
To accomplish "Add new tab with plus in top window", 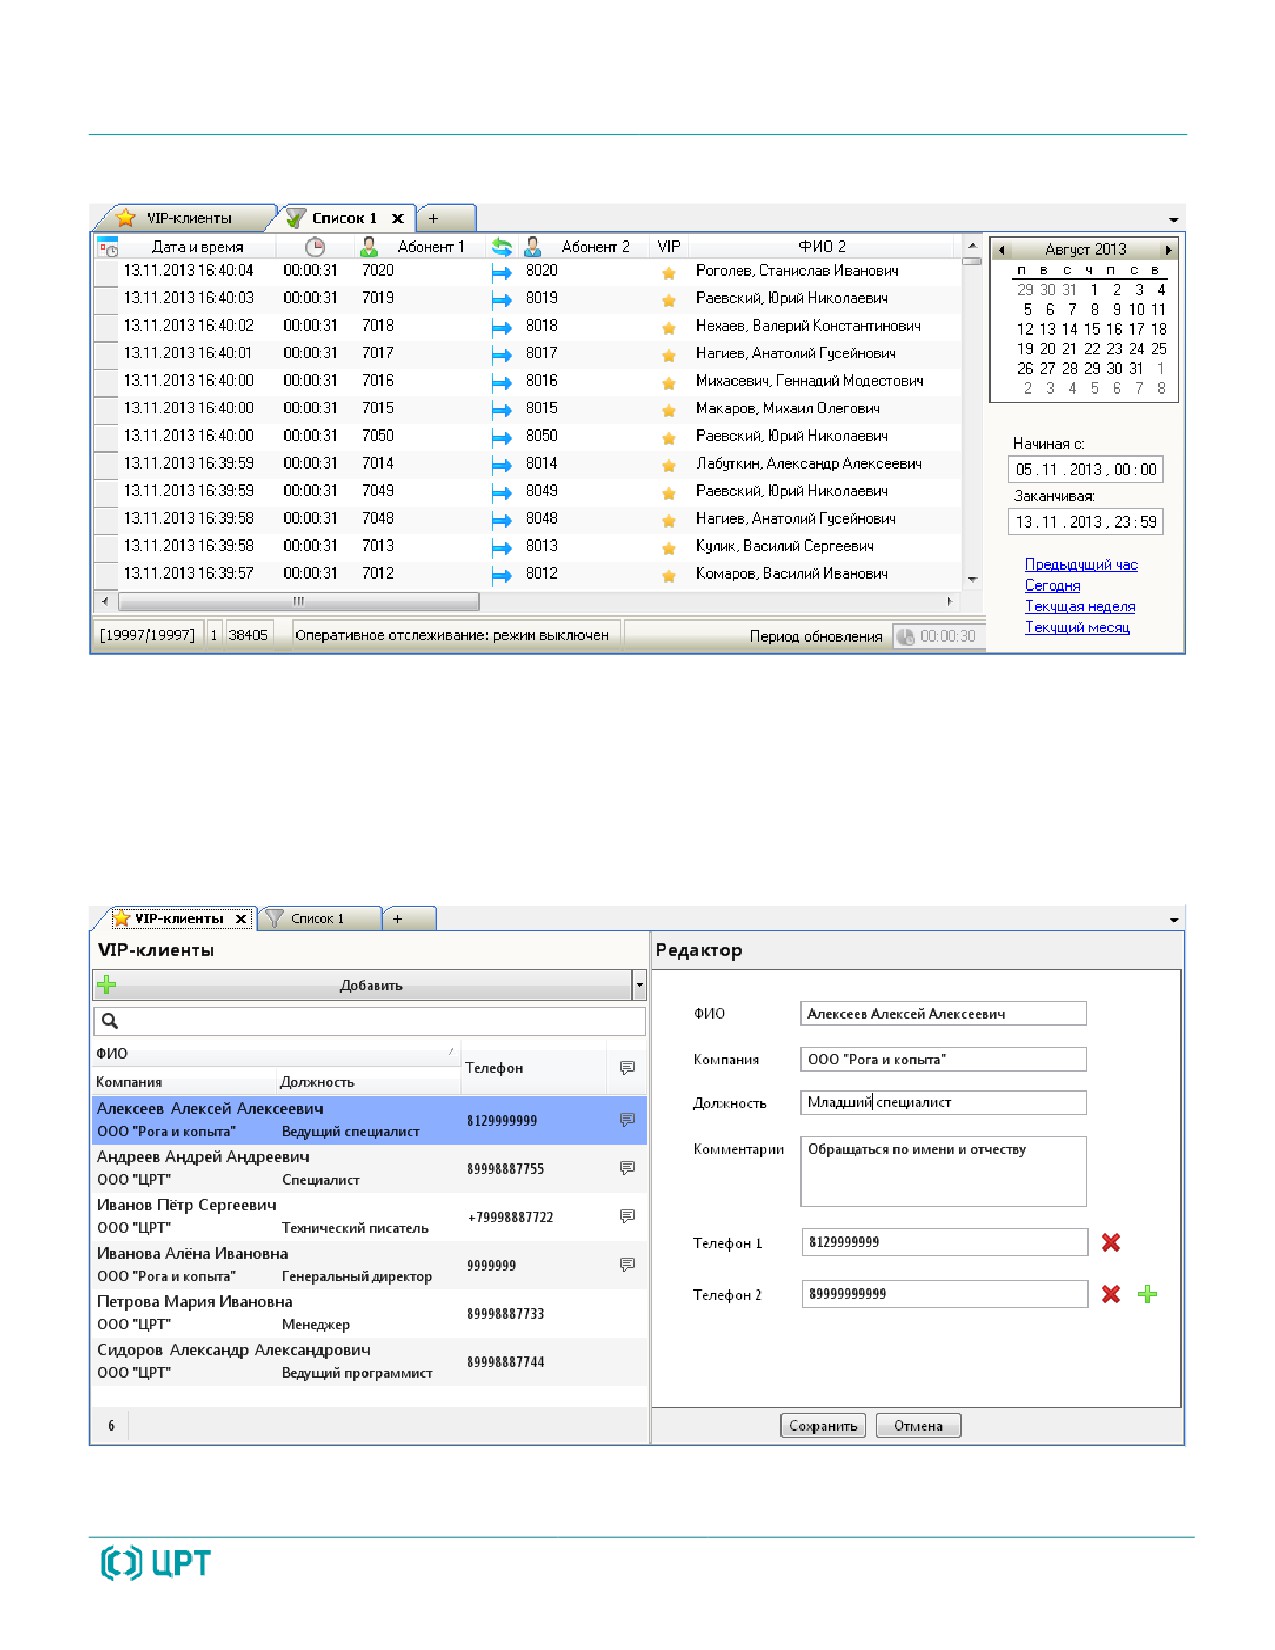I will click(x=433, y=218).
